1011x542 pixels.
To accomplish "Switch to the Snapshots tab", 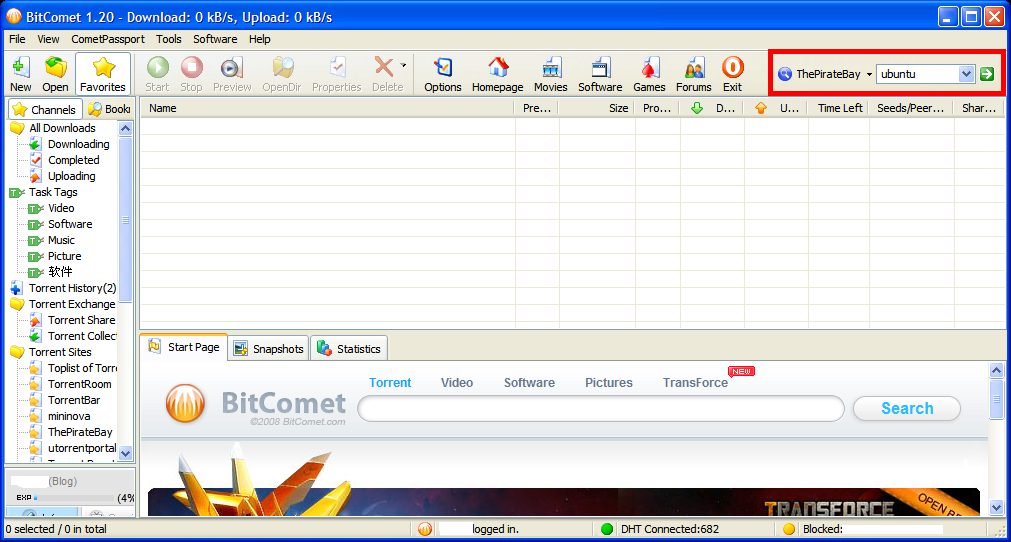I will [x=269, y=349].
